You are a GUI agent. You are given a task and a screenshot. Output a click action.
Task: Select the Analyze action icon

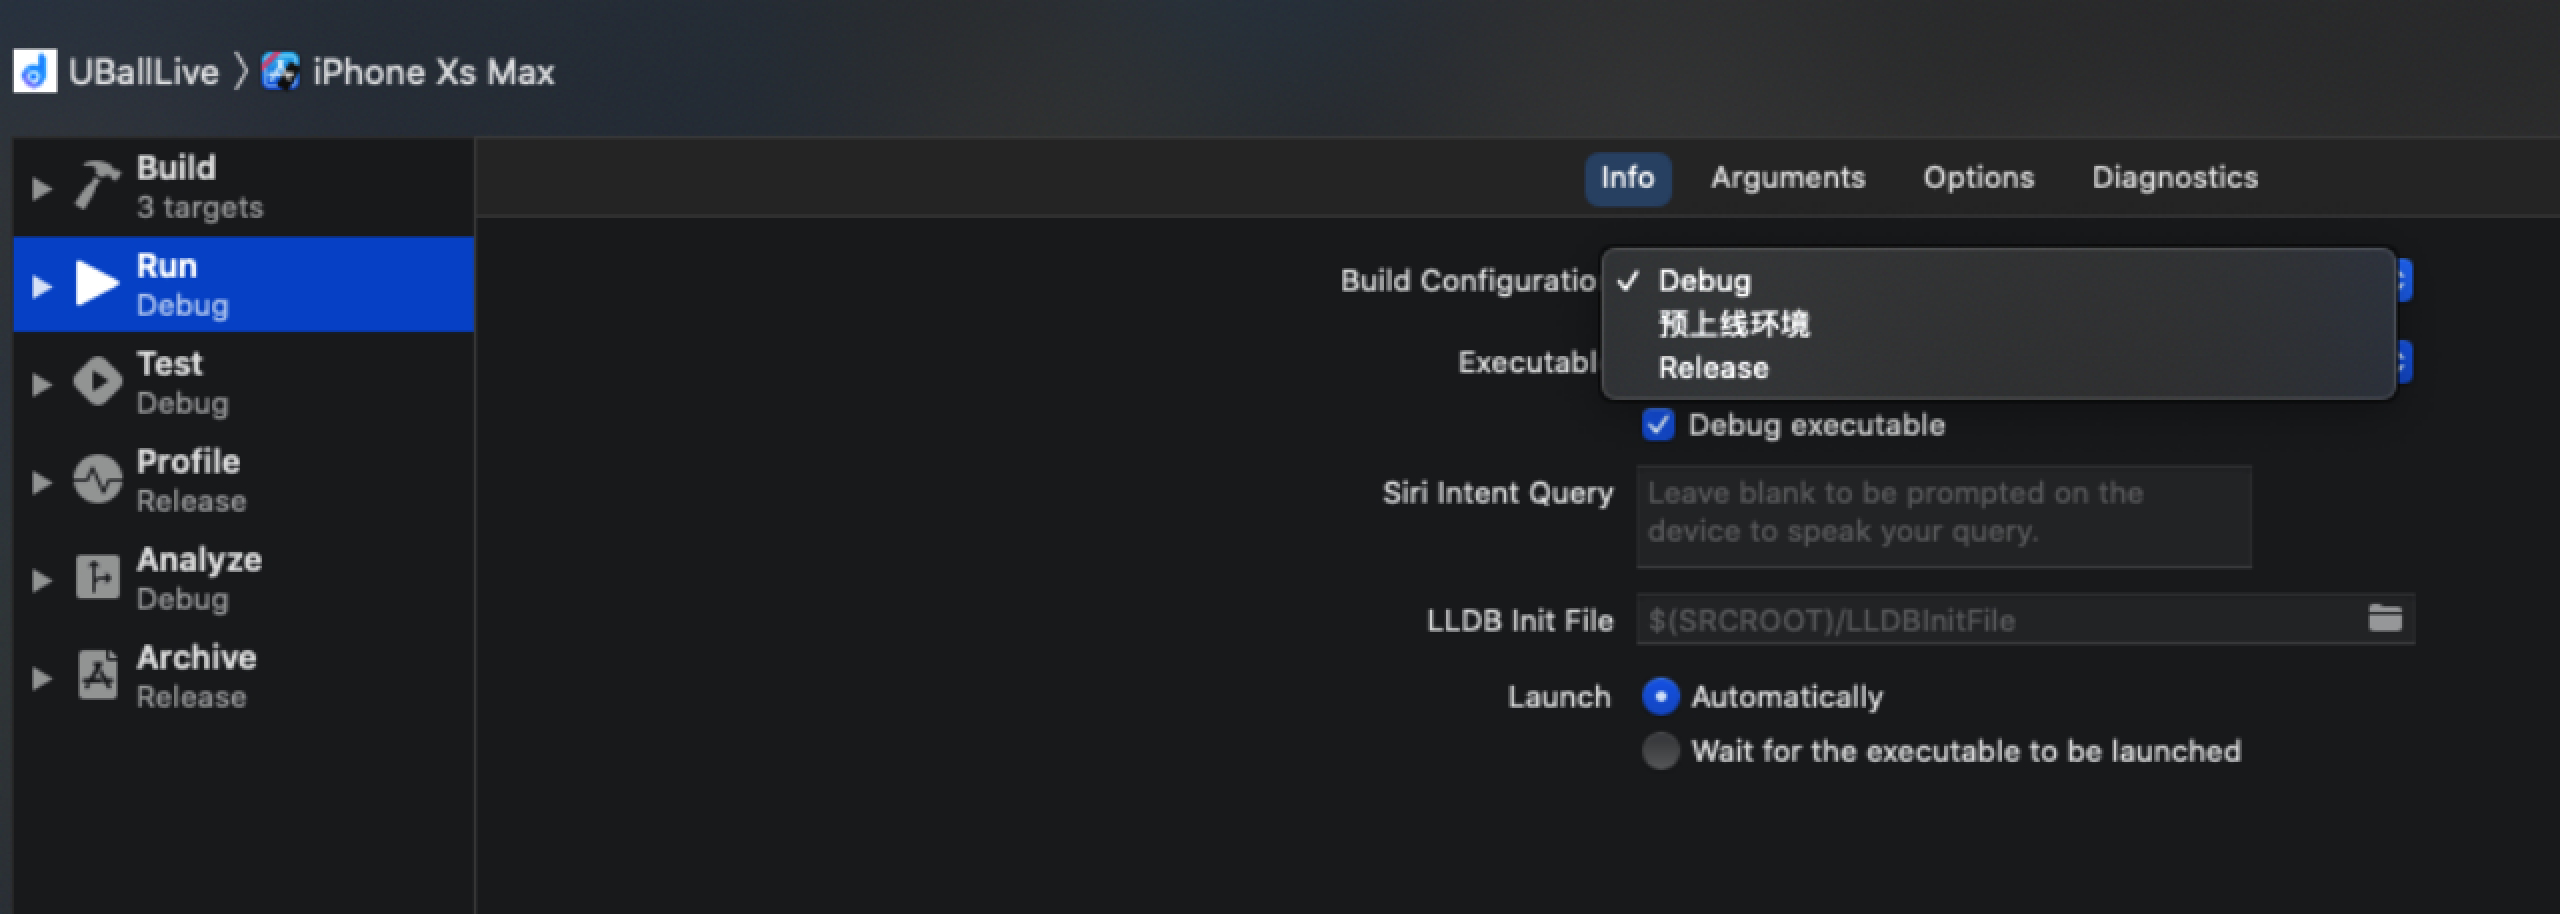click(97, 577)
